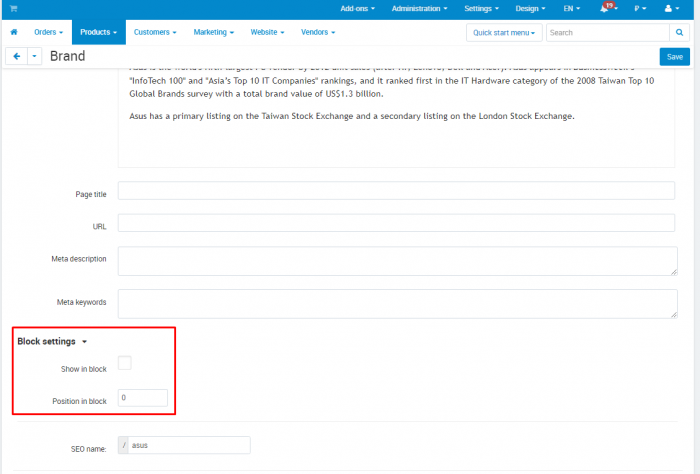Collapse the Block settings section
700x474 pixels.
52,341
